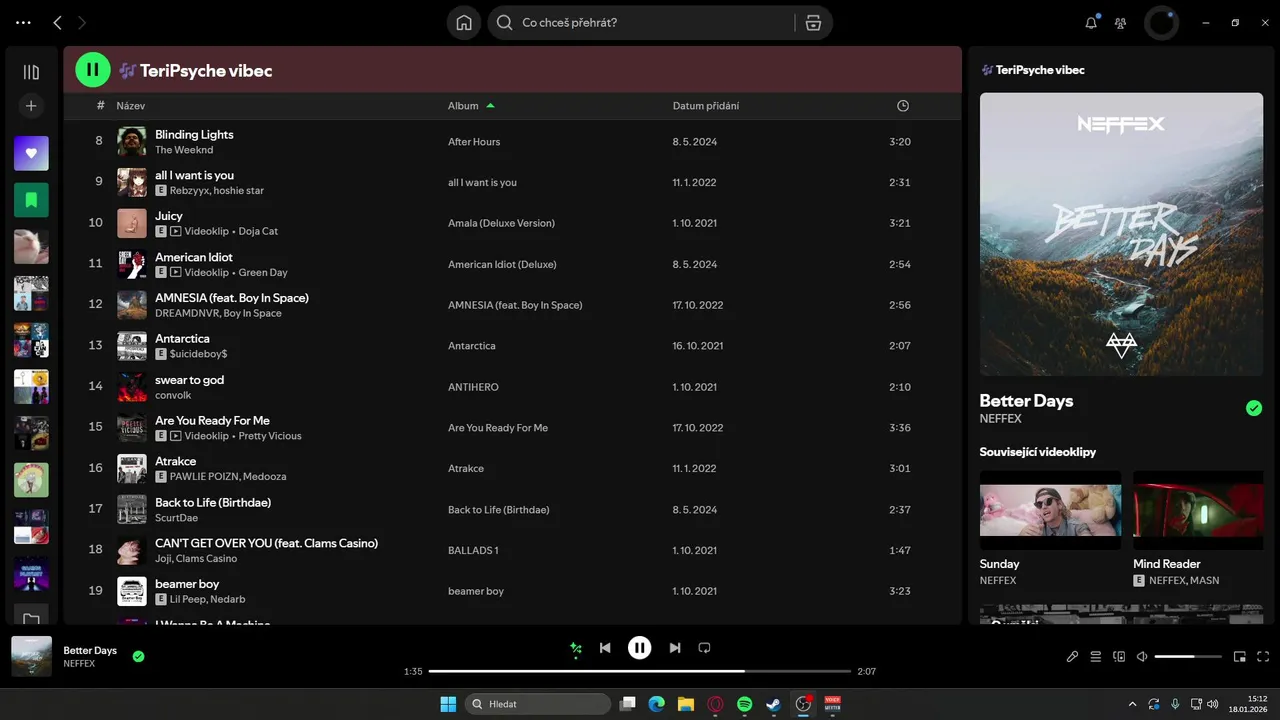Sort by Datum přidání column
This screenshot has width=1280, height=720.
click(x=706, y=106)
